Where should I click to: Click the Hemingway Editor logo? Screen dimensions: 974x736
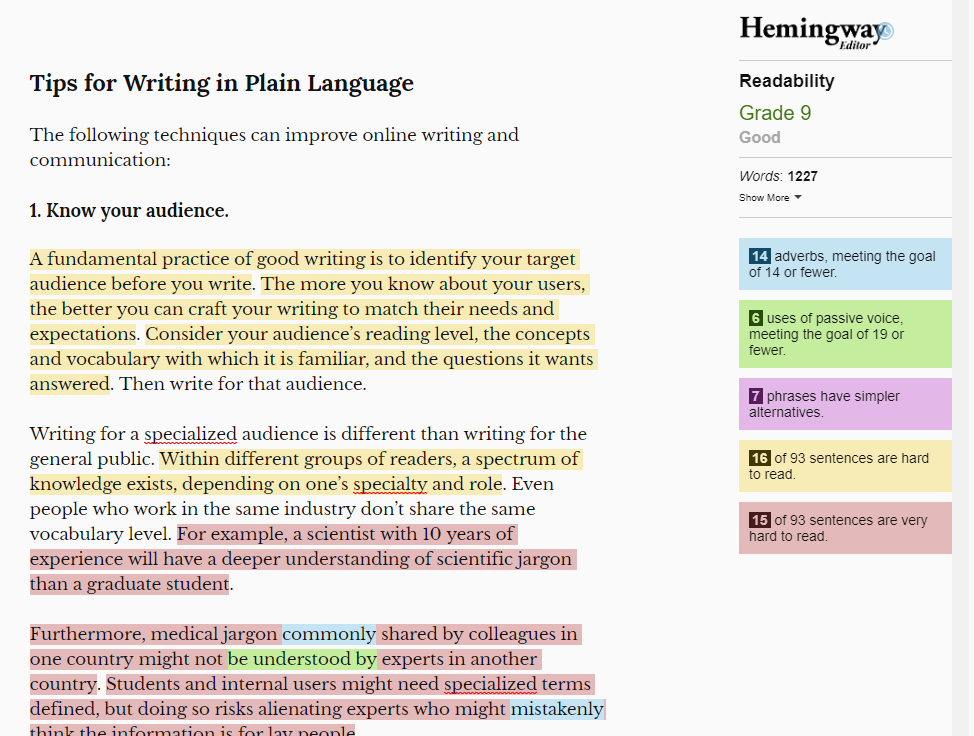click(x=816, y=32)
